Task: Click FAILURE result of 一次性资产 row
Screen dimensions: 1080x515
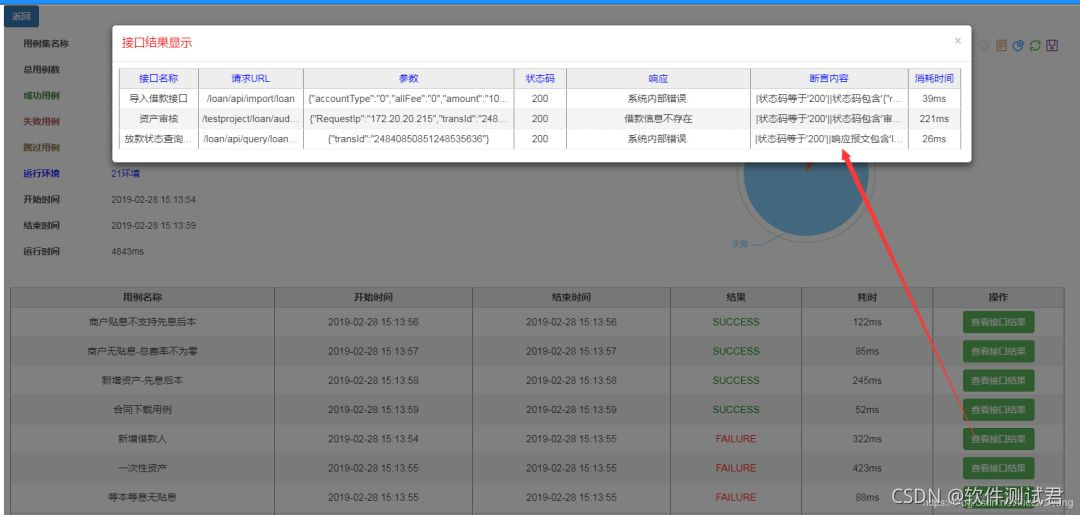Action: pyautogui.click(x=736, y=468)
